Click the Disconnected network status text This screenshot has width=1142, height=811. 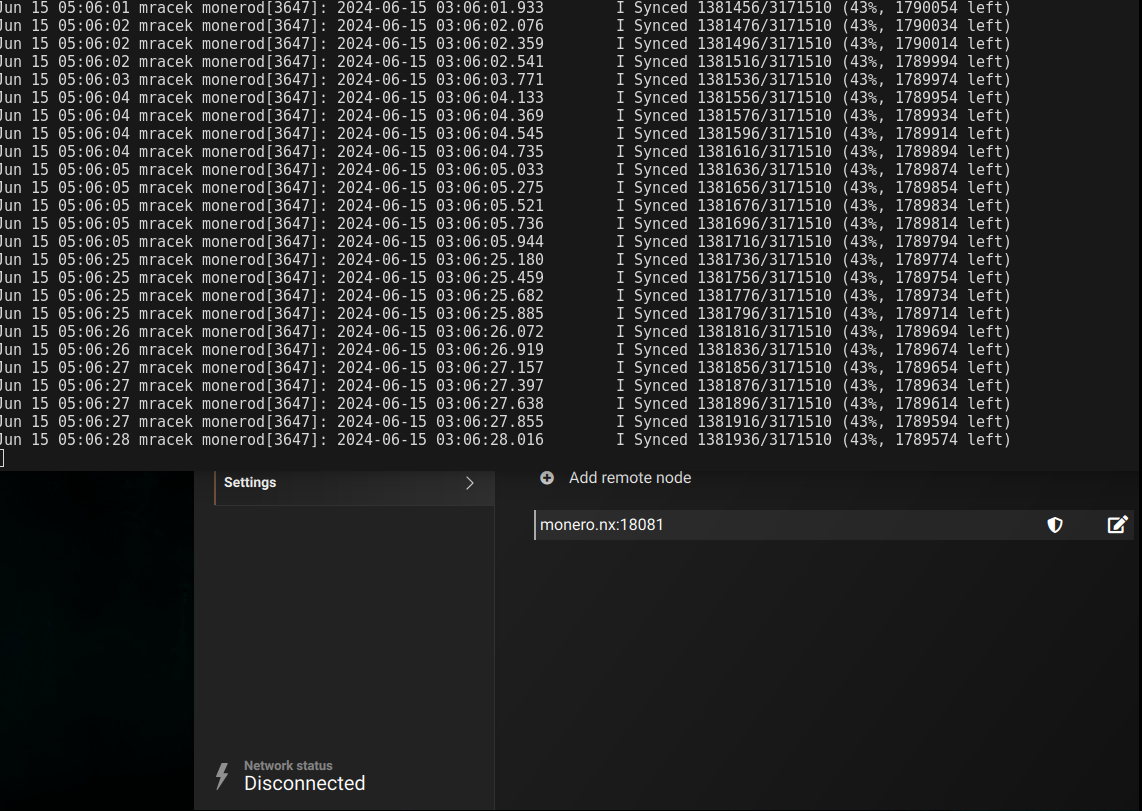click(x=304, y=783)
